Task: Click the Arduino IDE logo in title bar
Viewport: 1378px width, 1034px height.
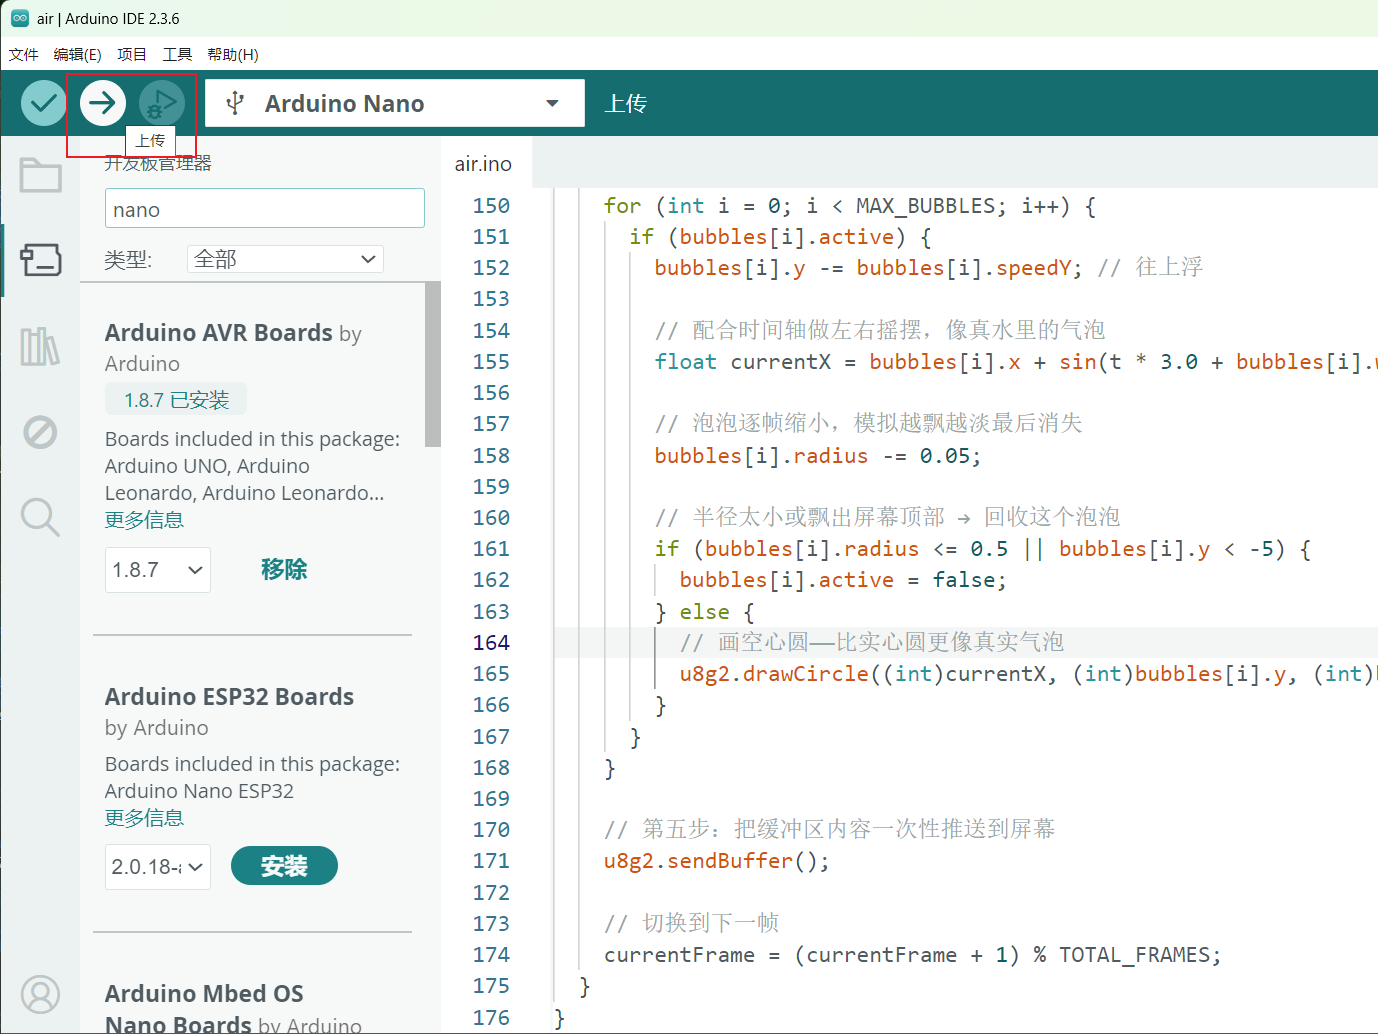Action: (20, 18)
